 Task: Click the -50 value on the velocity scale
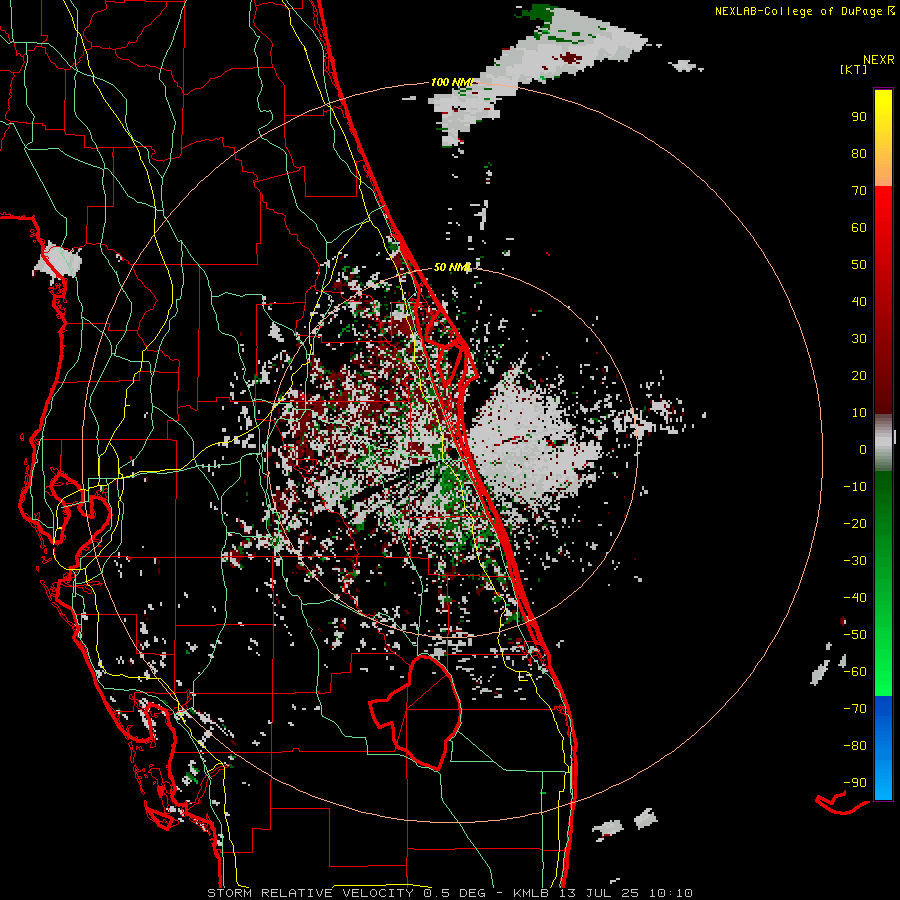tap(855, 635)
